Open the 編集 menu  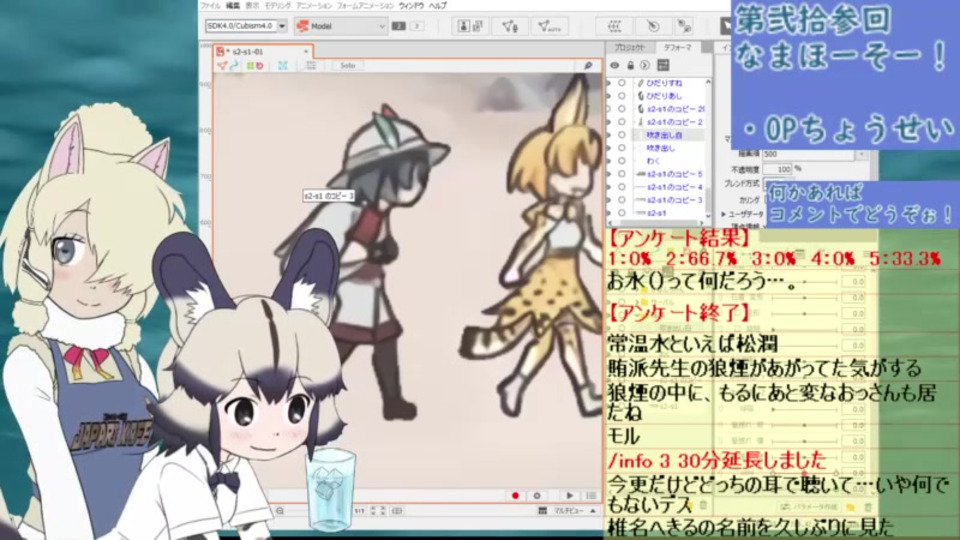coord(233,6)
